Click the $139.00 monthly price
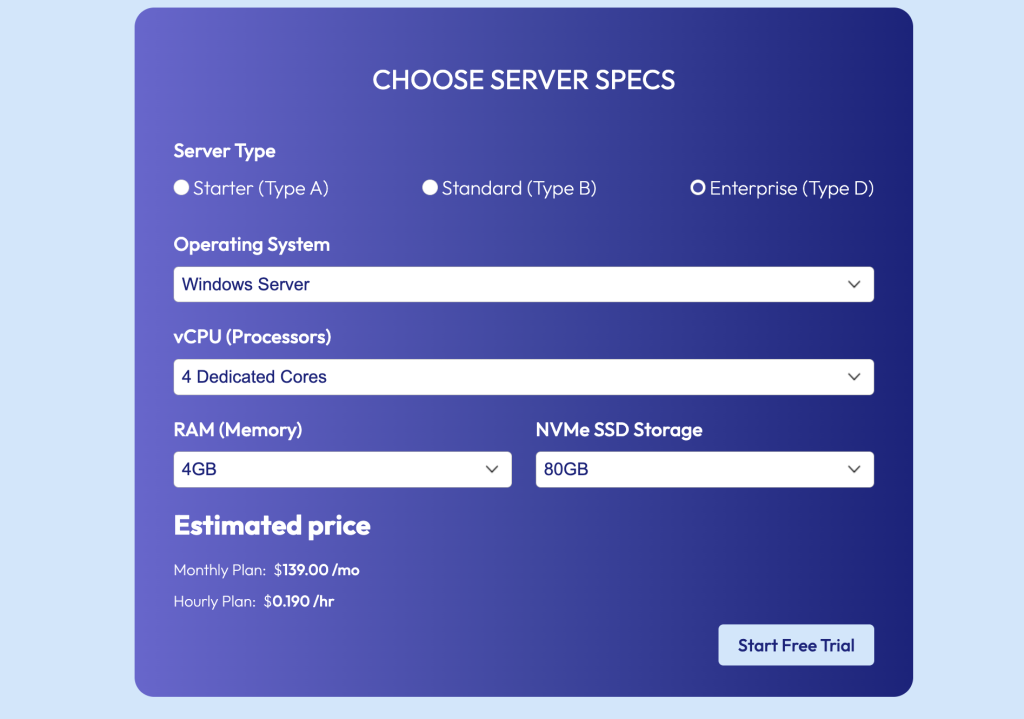The width and height of the screenshot is (1024, 719). point(317,570)
